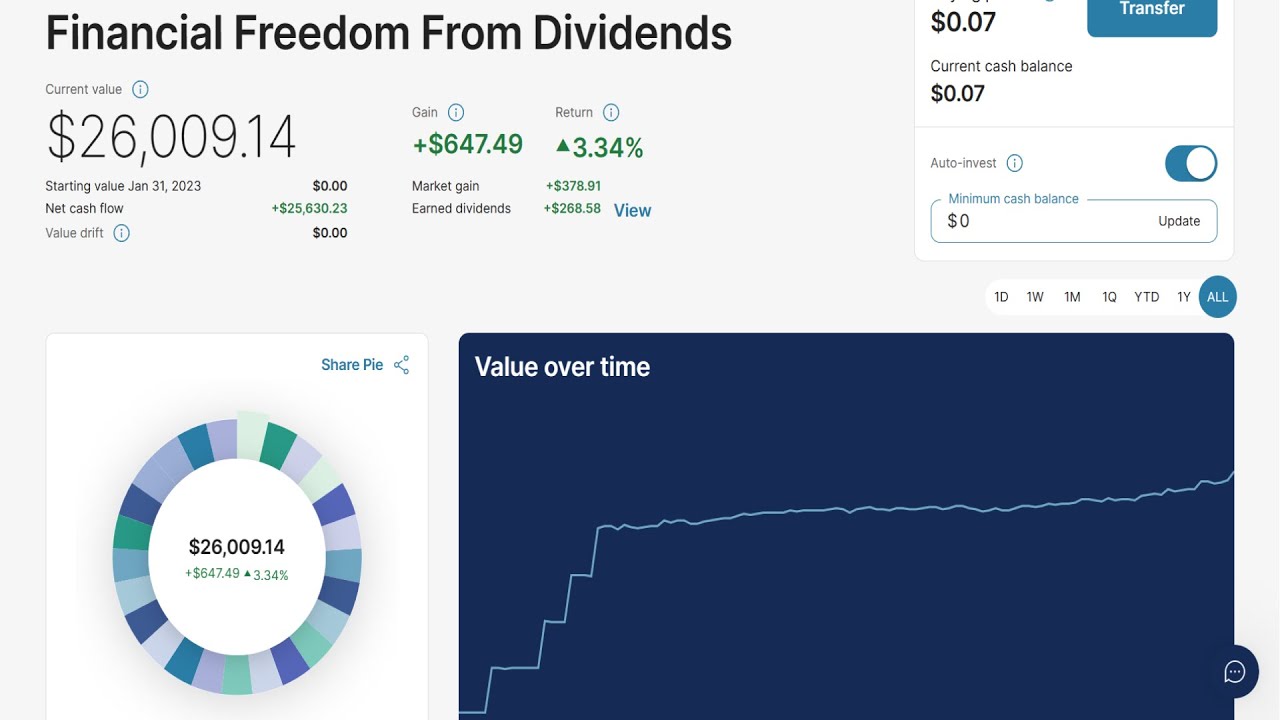Click Update for minimum cash balance
The height and width of the screenshot is (720, 1280).
point(1179,221)
